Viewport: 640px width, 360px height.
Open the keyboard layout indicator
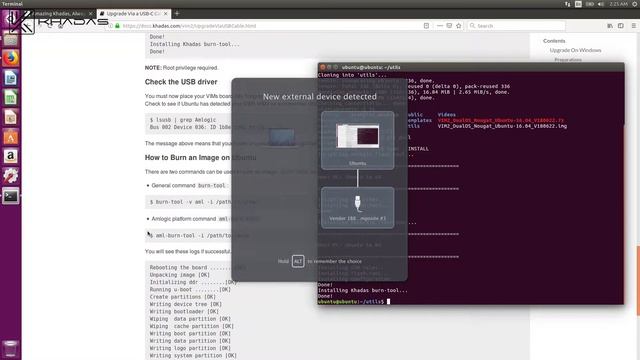[x=578, y=4]
